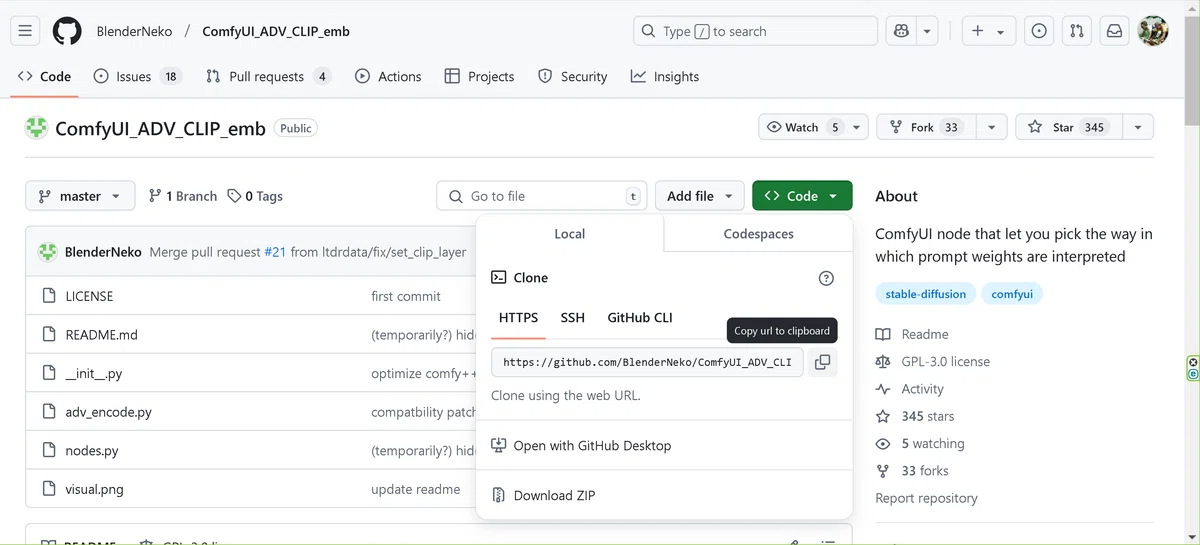
Task: Open the Actions tab
Action: (x=388, y=76)
